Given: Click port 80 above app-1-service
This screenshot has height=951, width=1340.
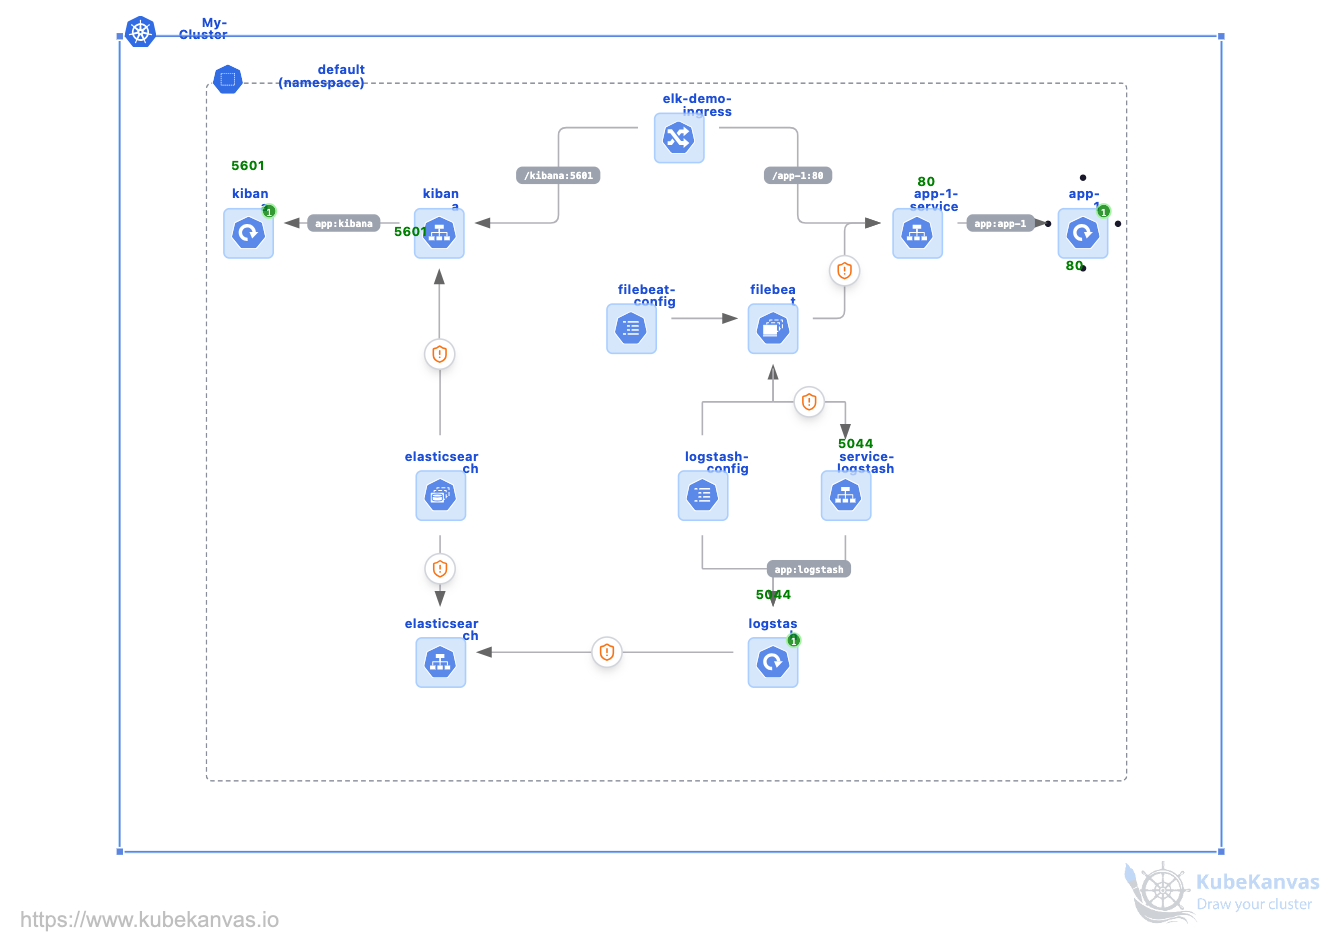Looking at the screenshot, I should coord(926,182).
